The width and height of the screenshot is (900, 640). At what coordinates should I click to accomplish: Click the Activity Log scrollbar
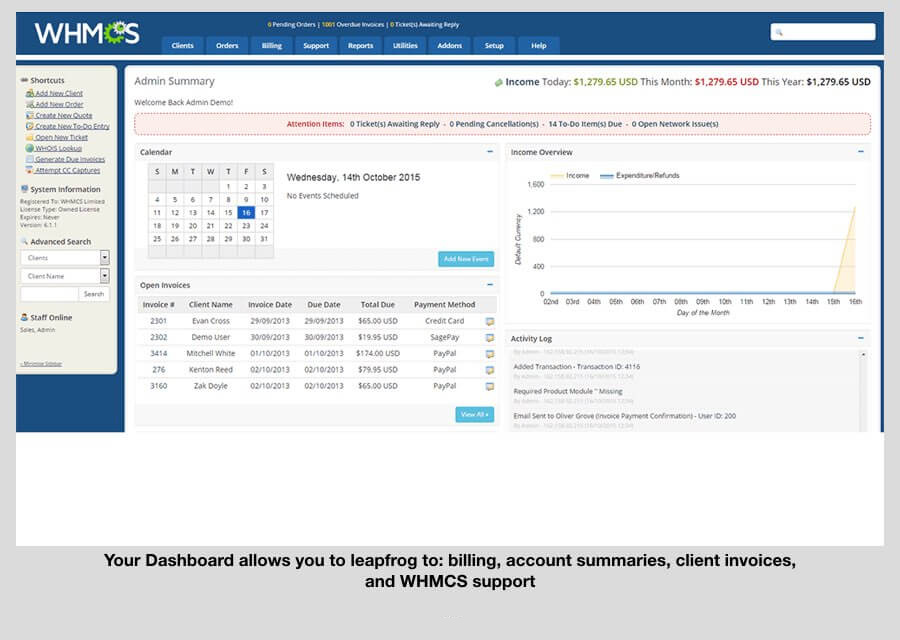point(863,391)
